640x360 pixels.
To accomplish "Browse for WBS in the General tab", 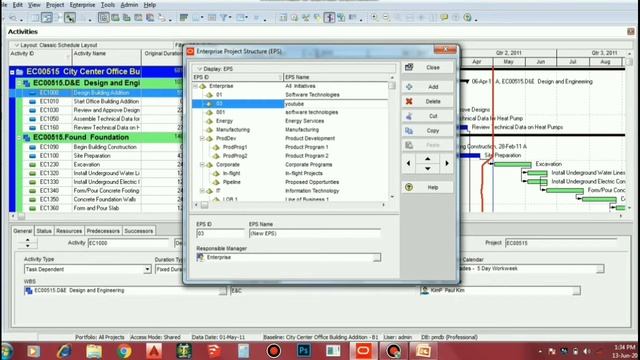I will point(222,291).
